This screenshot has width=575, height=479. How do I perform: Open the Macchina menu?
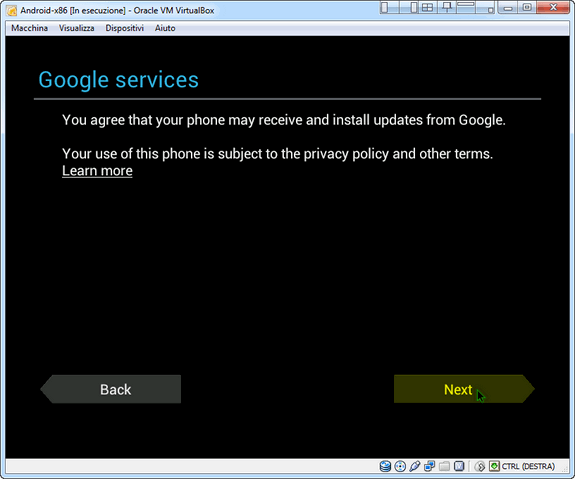pyautogui.click(x=29, y=28)
